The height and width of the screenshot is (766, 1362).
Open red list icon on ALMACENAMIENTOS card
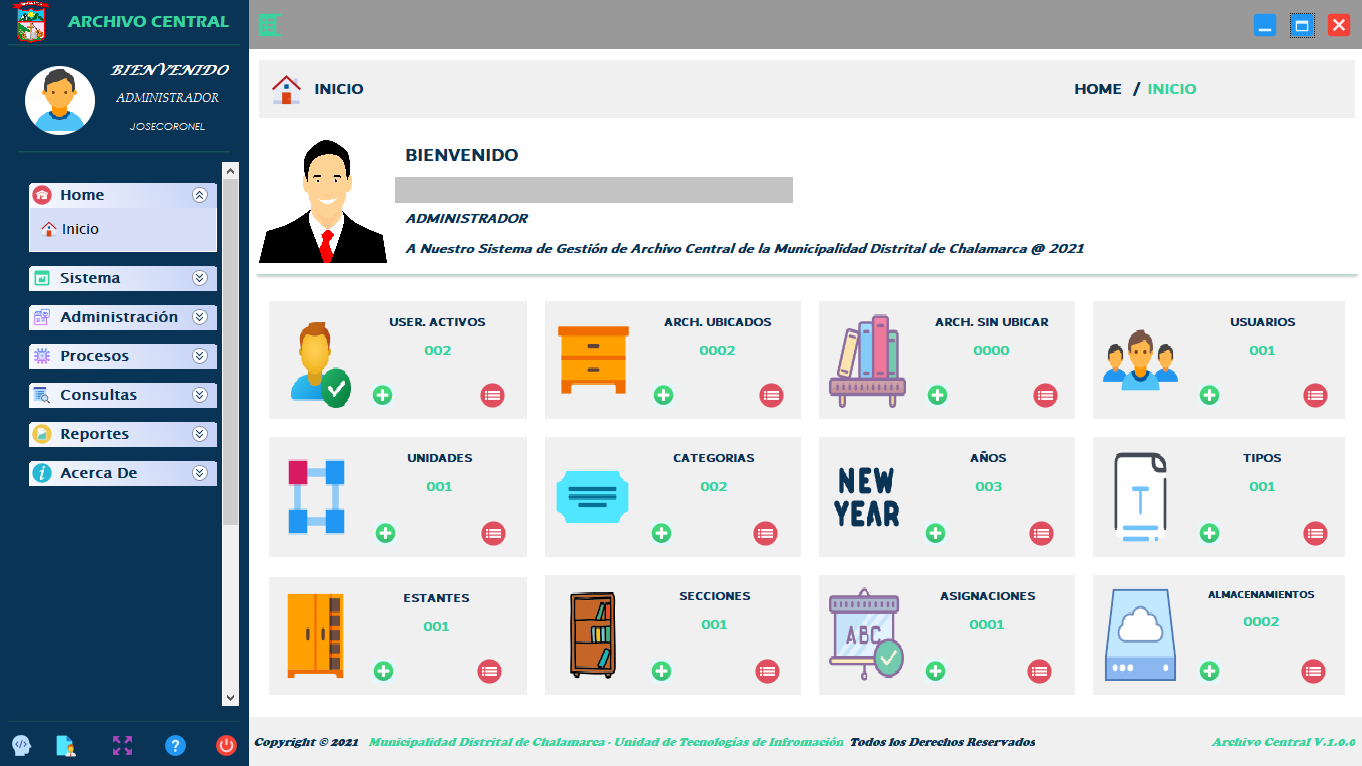1313,672
